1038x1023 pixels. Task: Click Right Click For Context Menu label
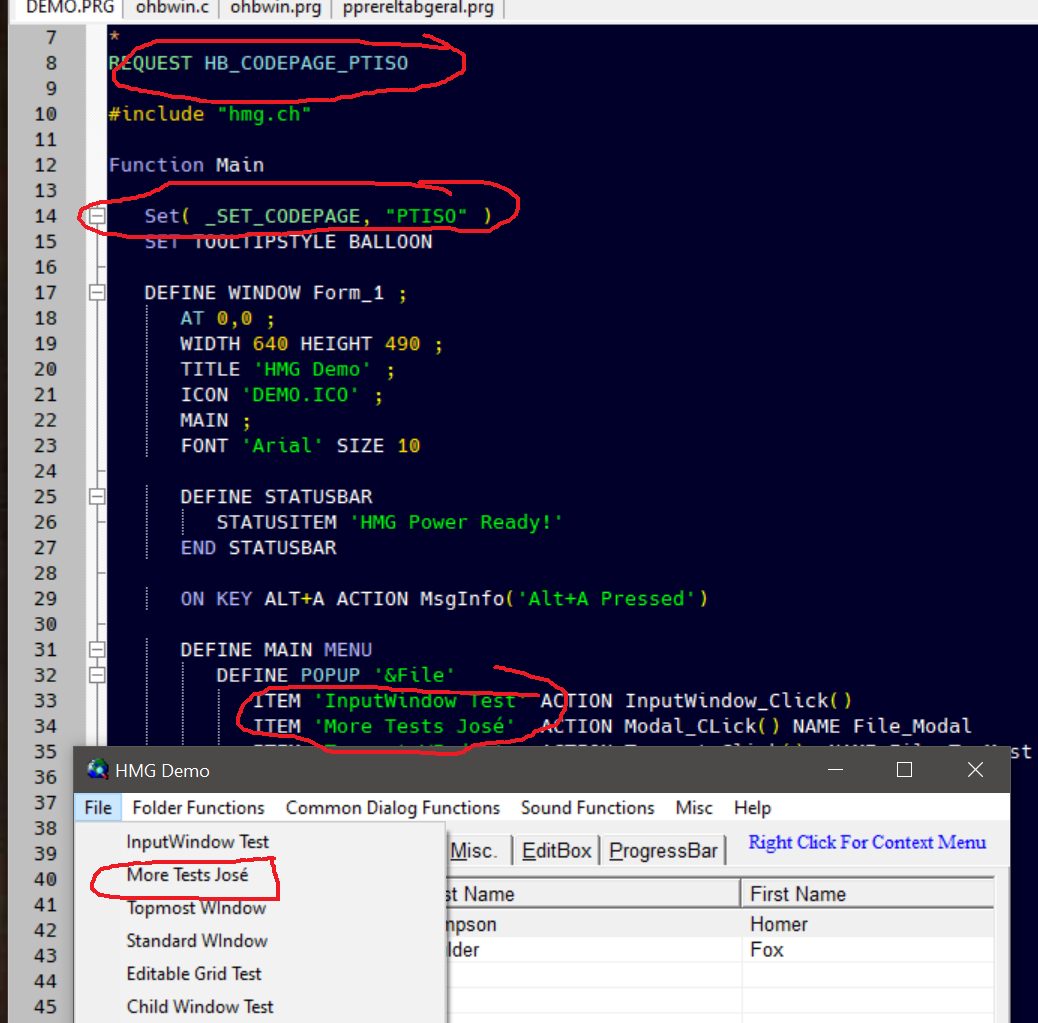pos(867,842)
